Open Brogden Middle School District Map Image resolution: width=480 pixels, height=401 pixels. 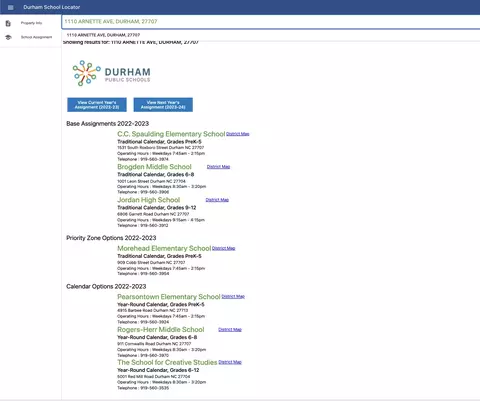218,167
